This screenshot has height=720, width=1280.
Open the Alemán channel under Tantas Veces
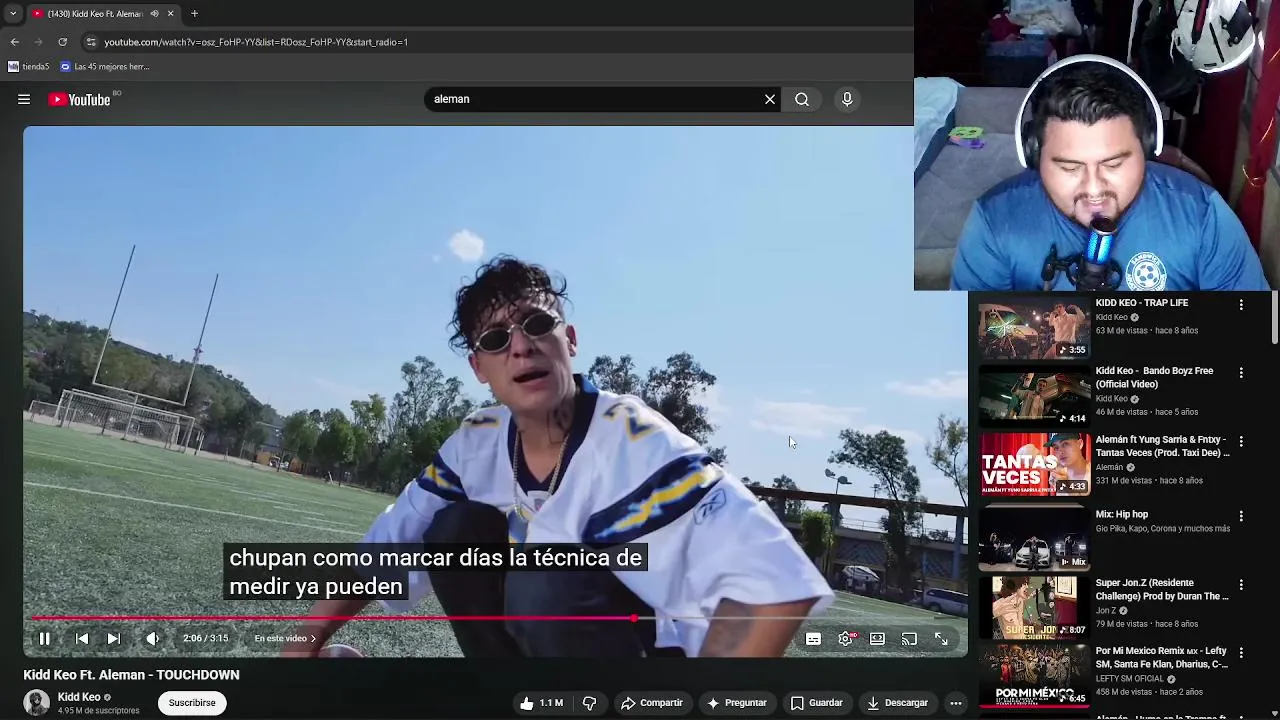click(x=1110, y=467)
